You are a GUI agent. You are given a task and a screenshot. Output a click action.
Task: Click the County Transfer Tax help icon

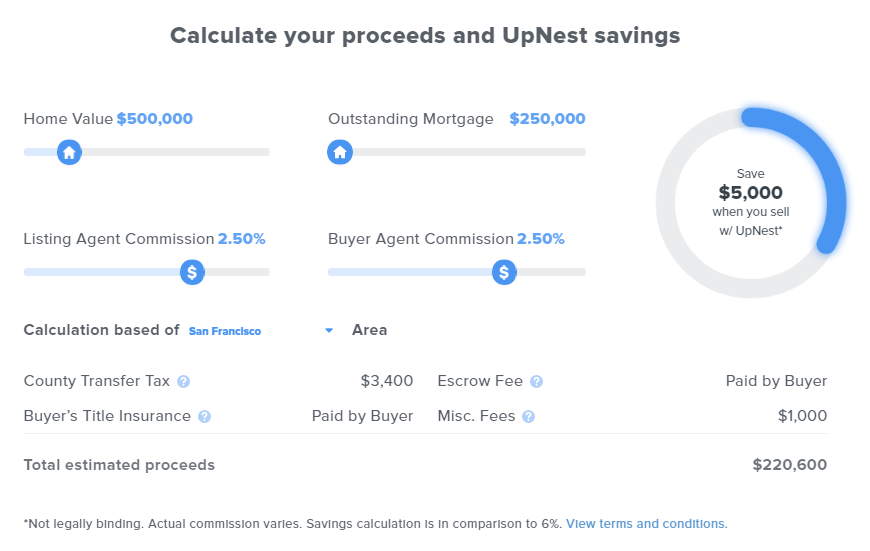pyautogui.click(x=184, y=381)
